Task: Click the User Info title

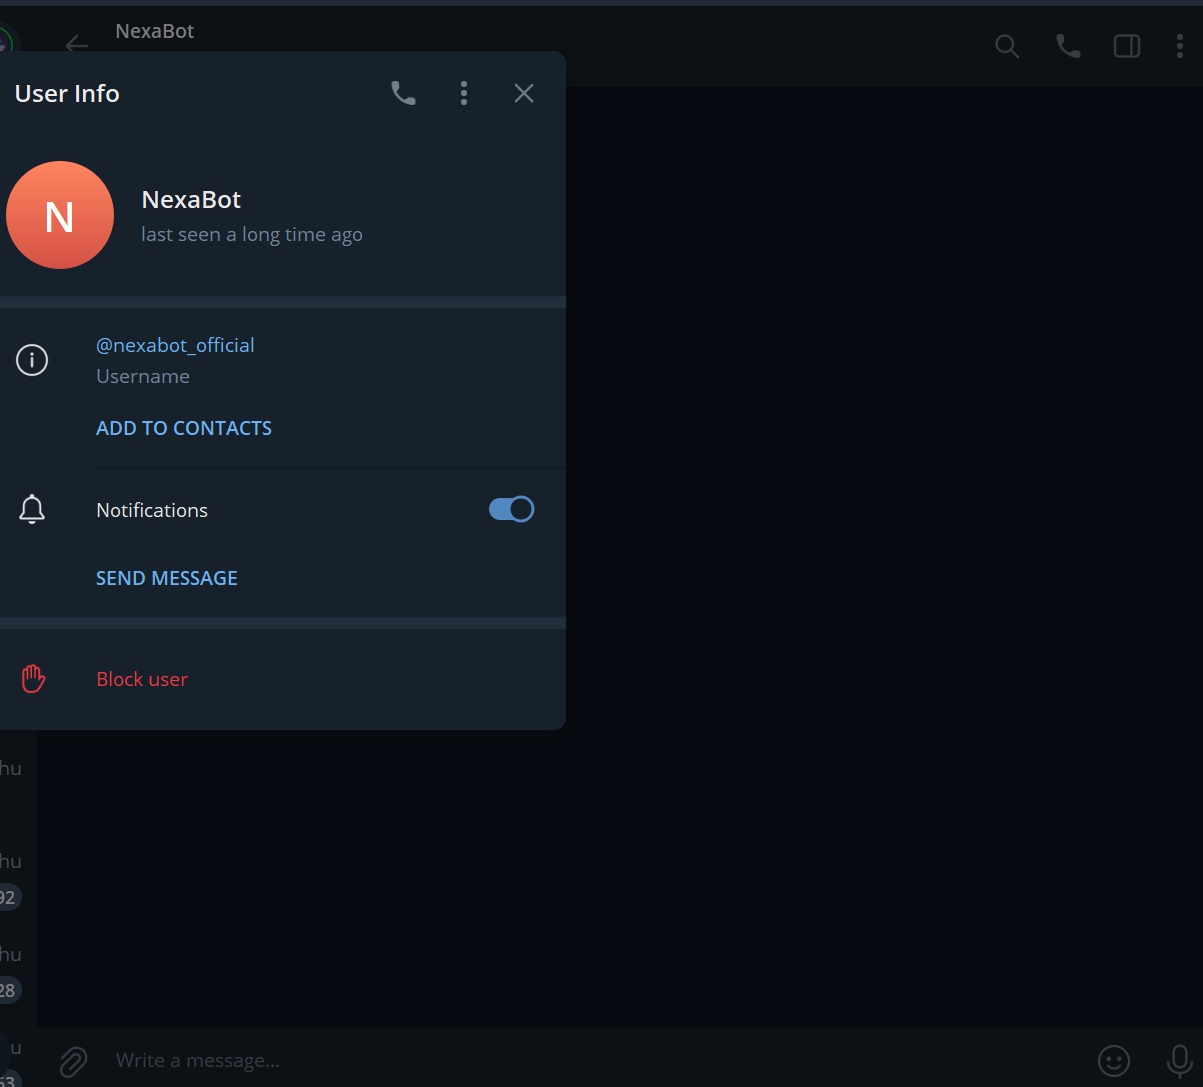Action: coord(67,93)
